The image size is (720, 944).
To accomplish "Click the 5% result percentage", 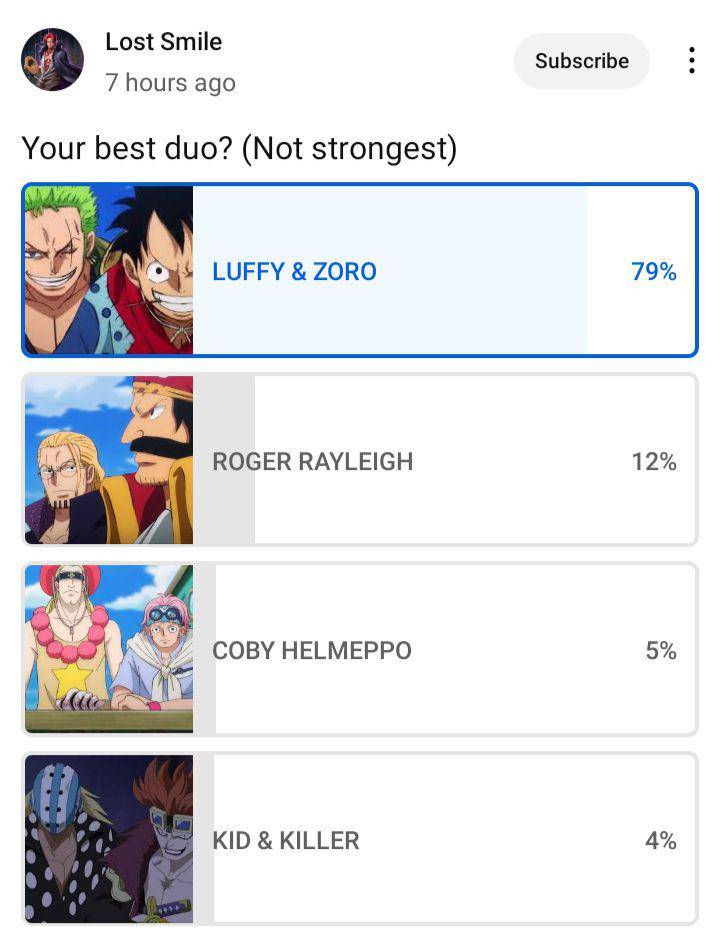I will (661, 651).
